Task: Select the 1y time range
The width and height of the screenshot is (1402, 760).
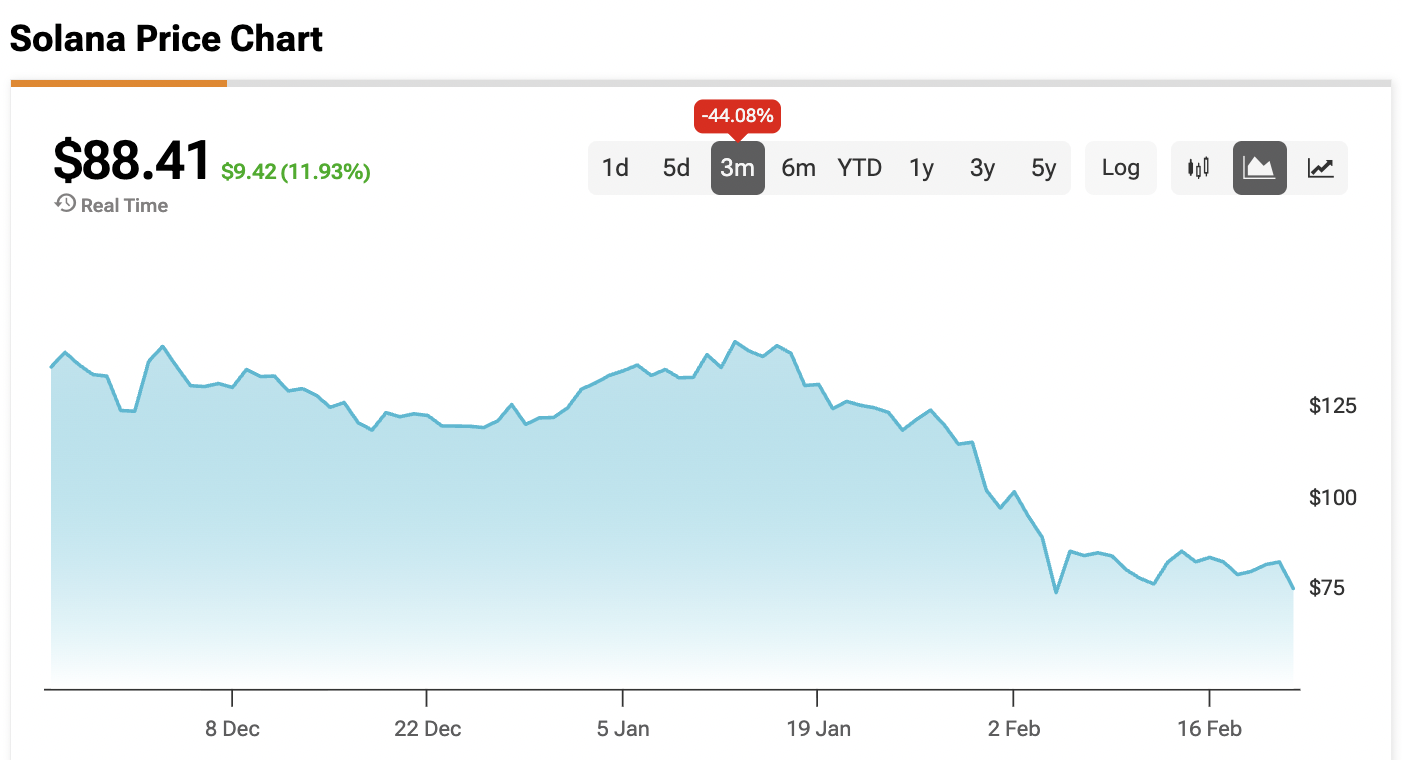Action: click(921, 168)
